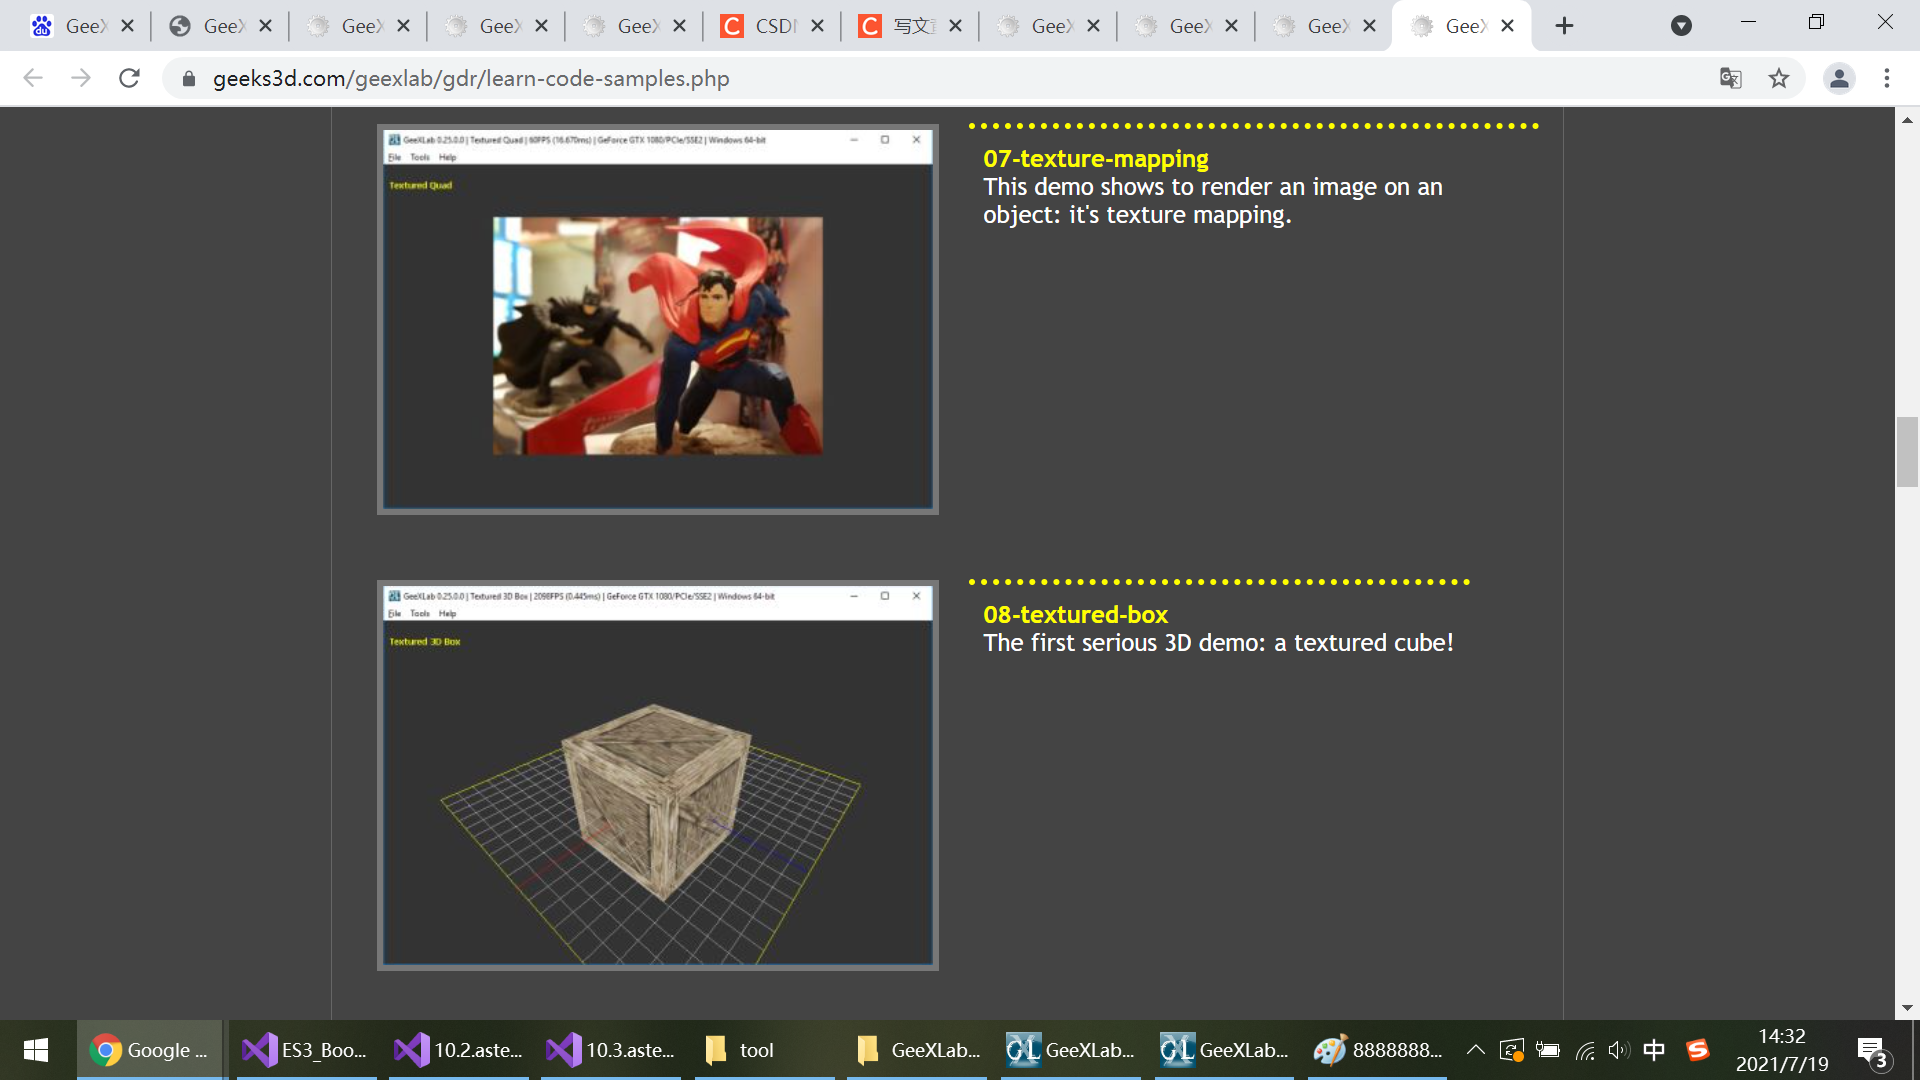Click the back navigation arrow
This screenshot has height=1080, width=1920.
[x=33, y=78]
